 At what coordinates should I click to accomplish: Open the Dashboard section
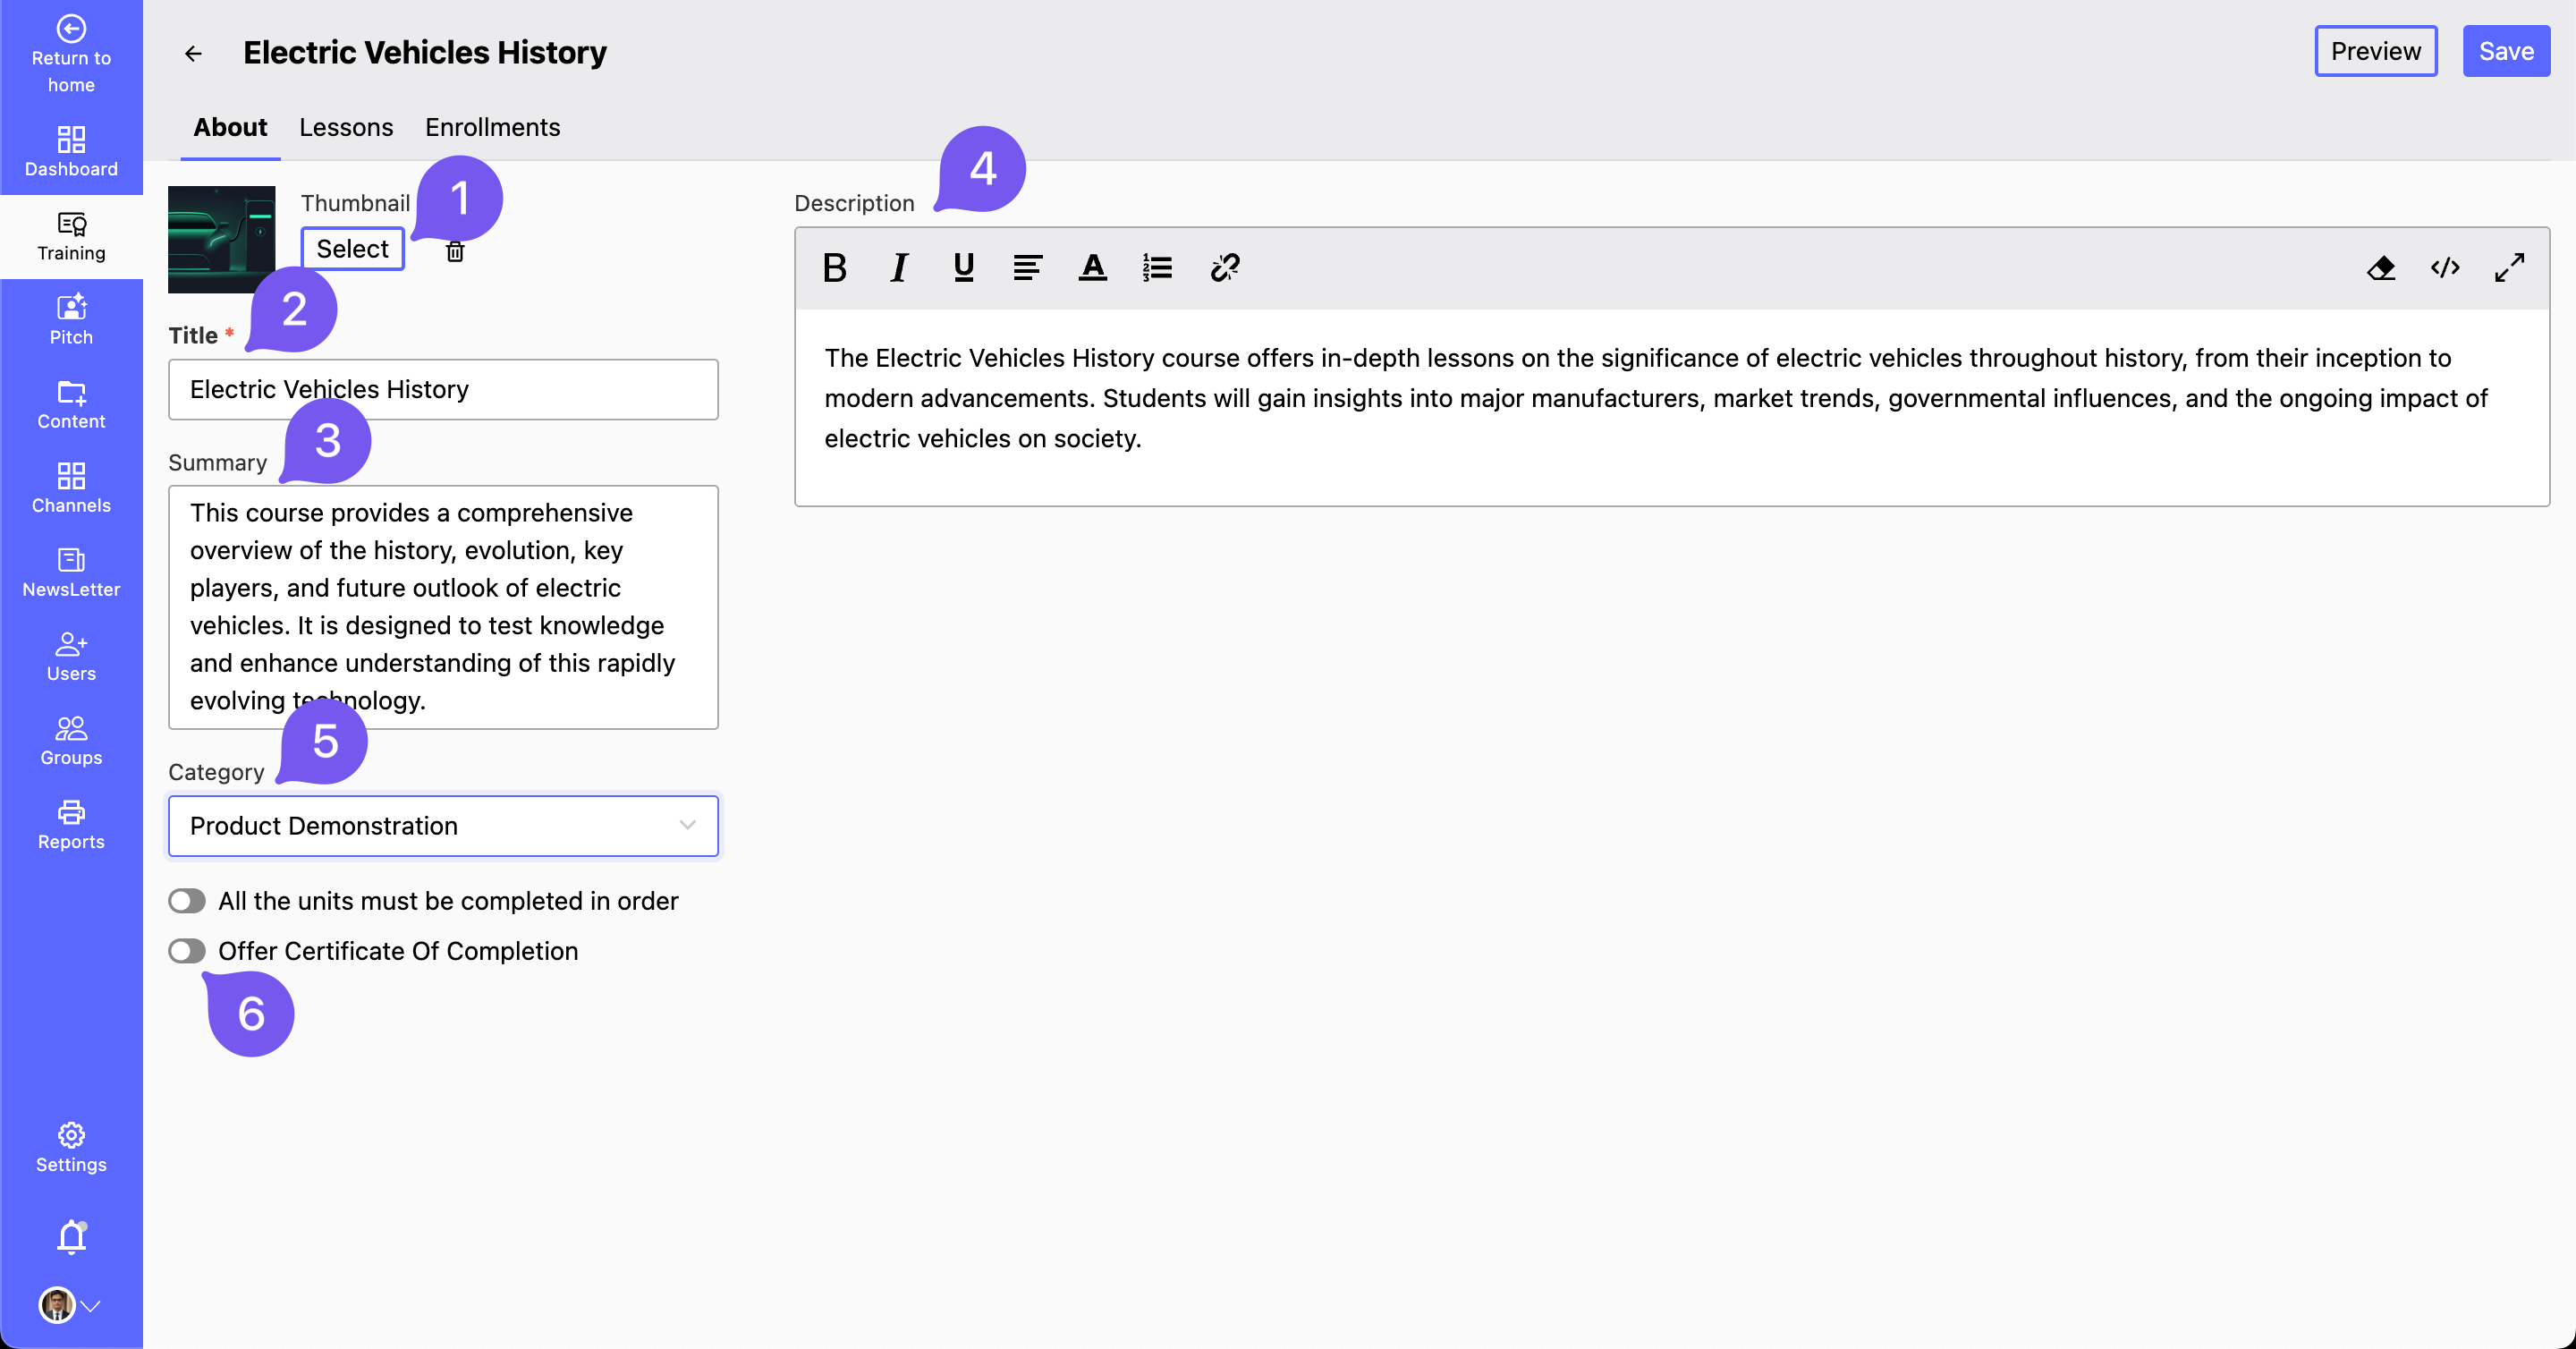71,152
